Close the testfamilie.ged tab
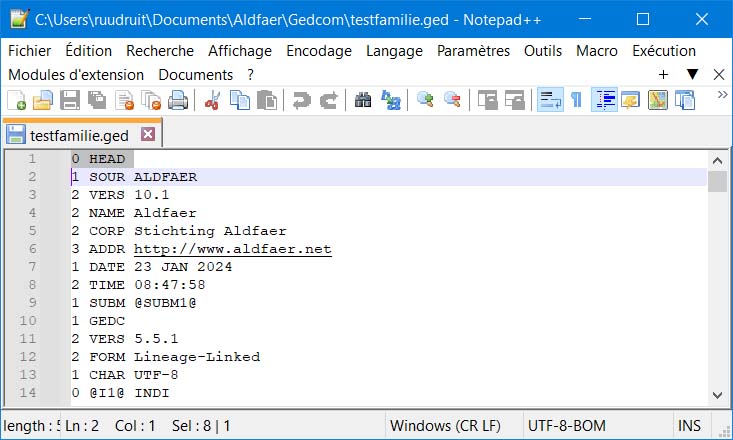733x440 pixels. click(x=148, y=133)
